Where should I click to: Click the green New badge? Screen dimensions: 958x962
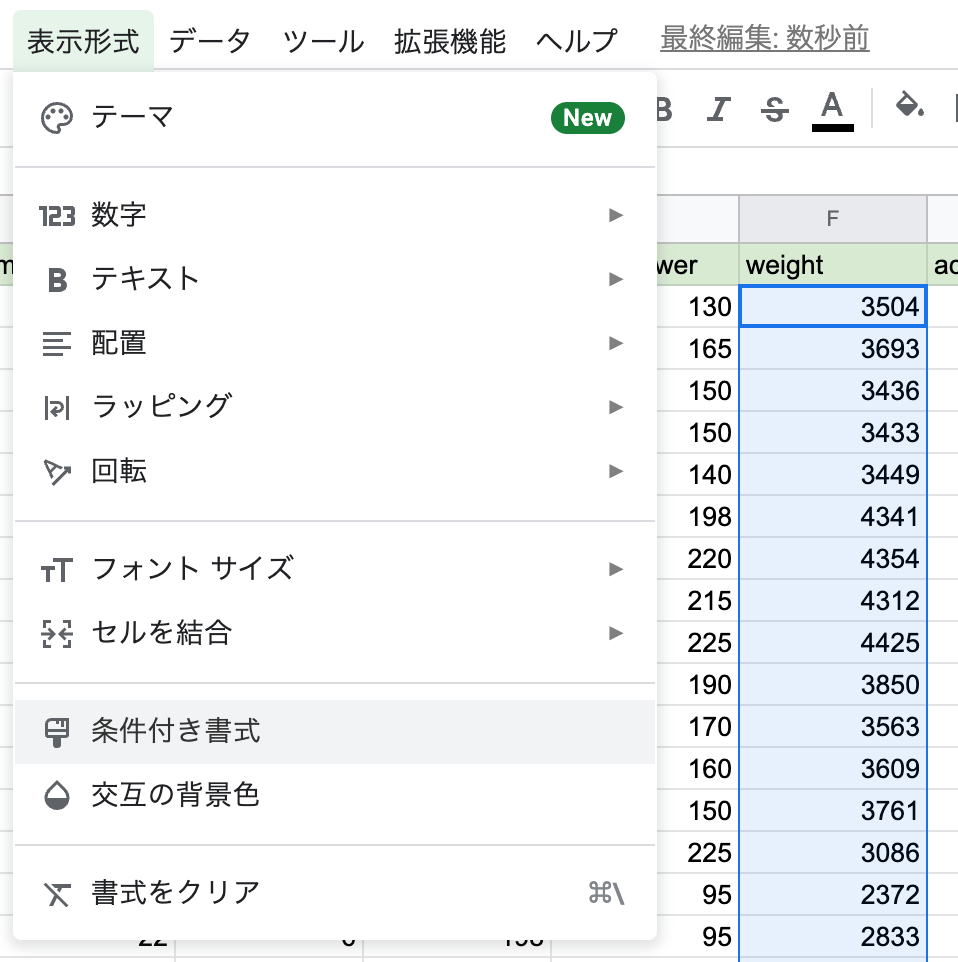click(587, 118)
